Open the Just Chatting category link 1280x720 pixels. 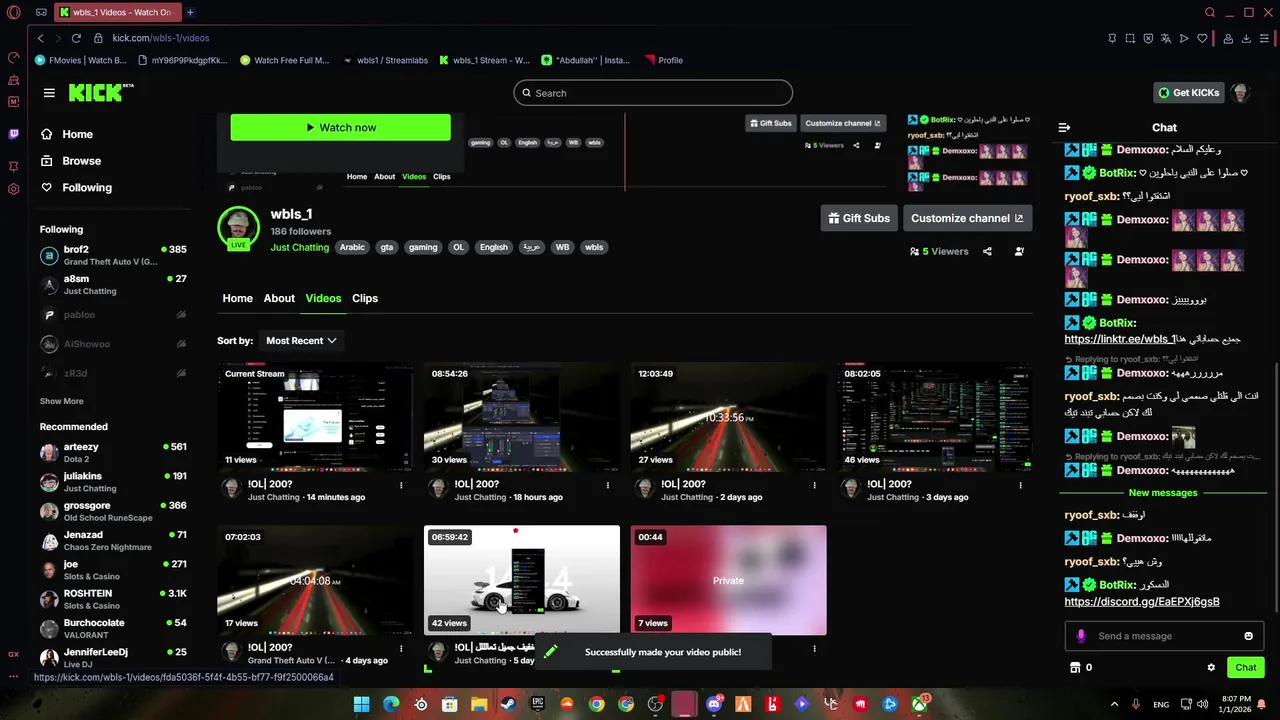pos(299,247)
